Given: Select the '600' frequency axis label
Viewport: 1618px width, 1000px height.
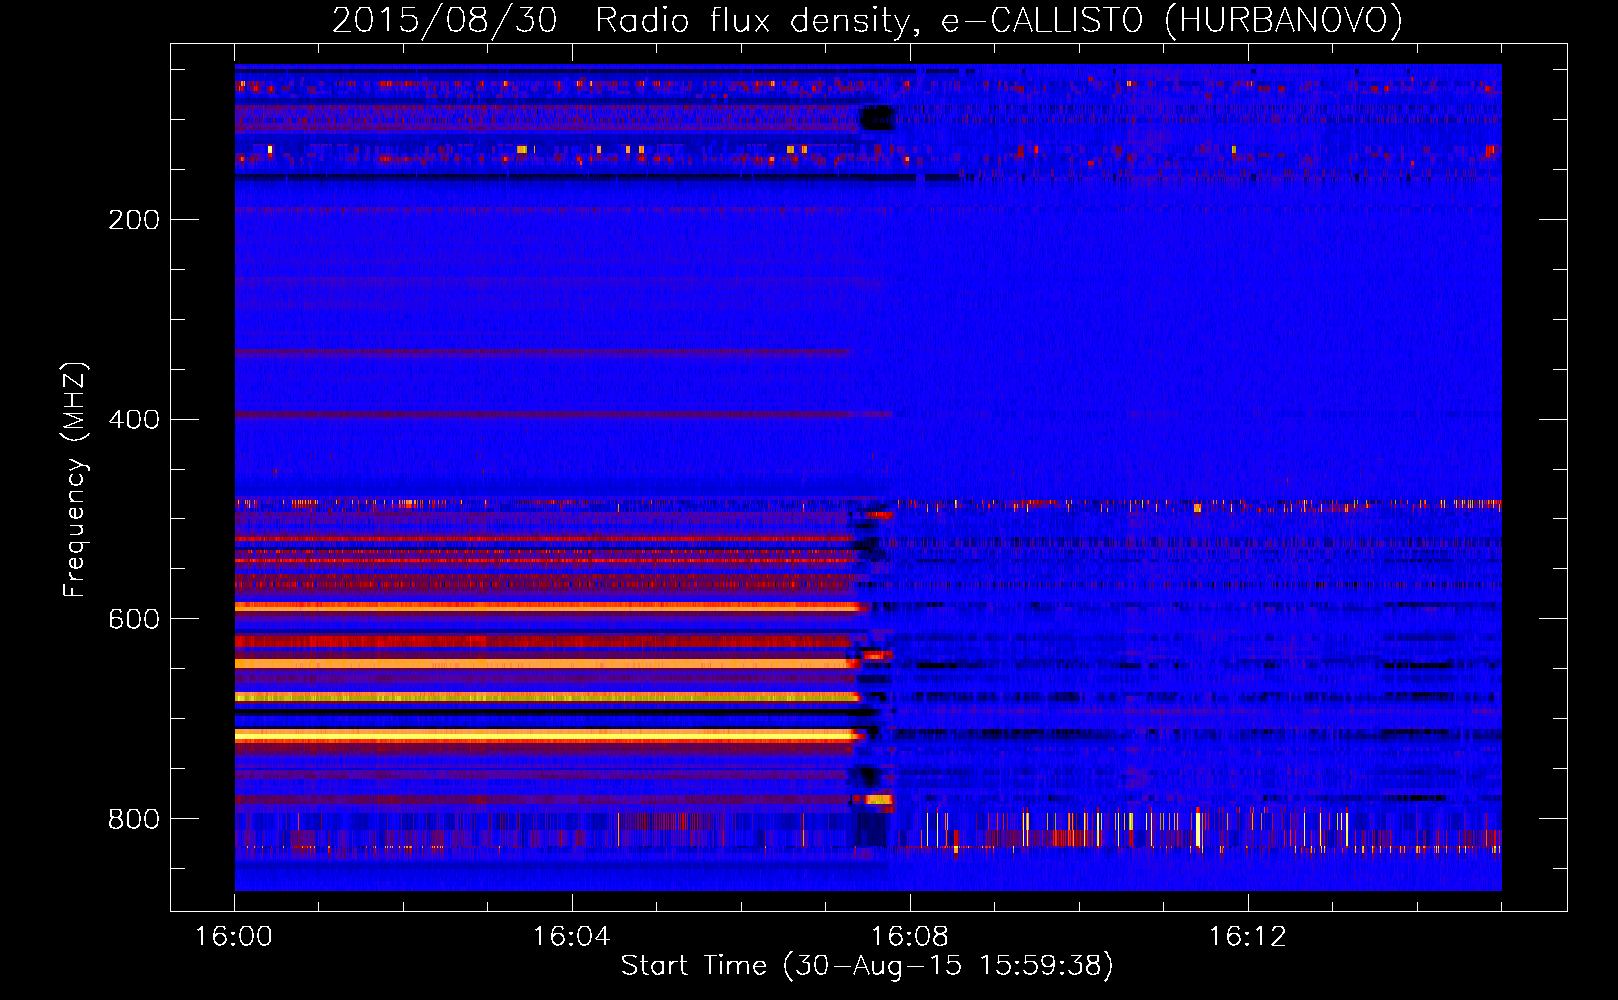Looking at the screenshot, I should (x=134, y=619).
